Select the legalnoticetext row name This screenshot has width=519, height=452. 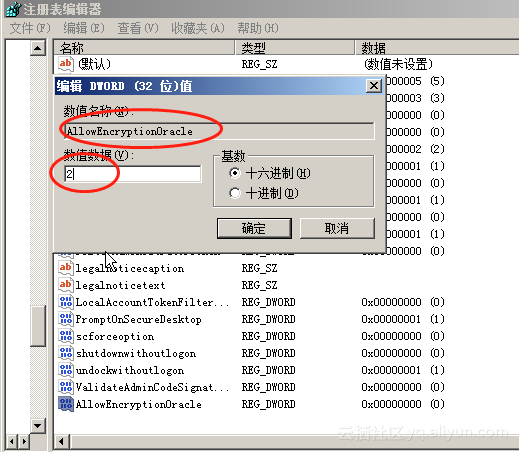click(120, 285)
